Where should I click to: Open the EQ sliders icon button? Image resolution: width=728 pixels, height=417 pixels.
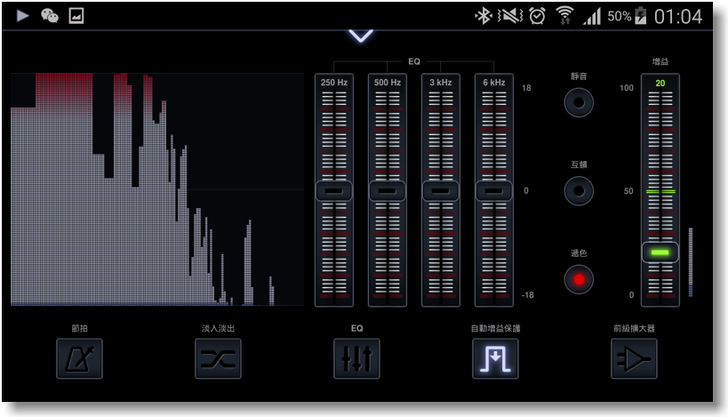coord(357,358)
